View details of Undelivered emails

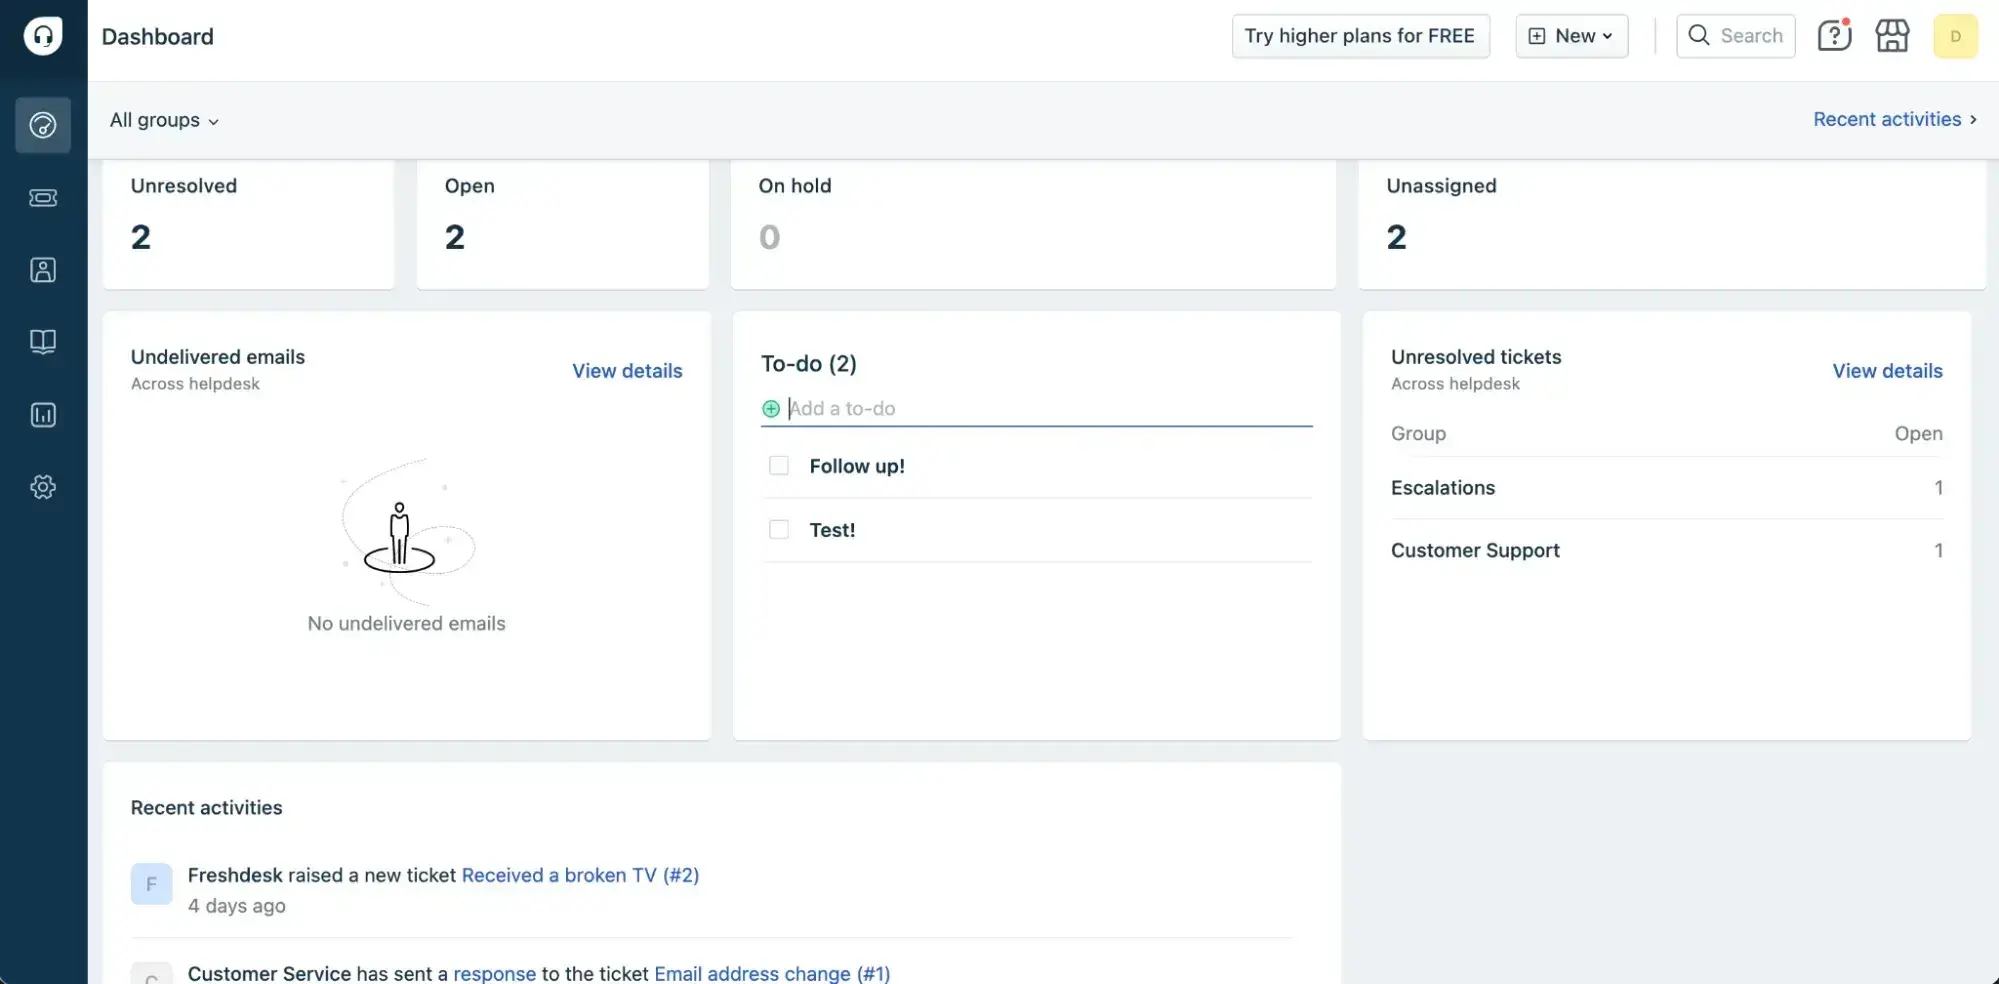click(627, 370)
